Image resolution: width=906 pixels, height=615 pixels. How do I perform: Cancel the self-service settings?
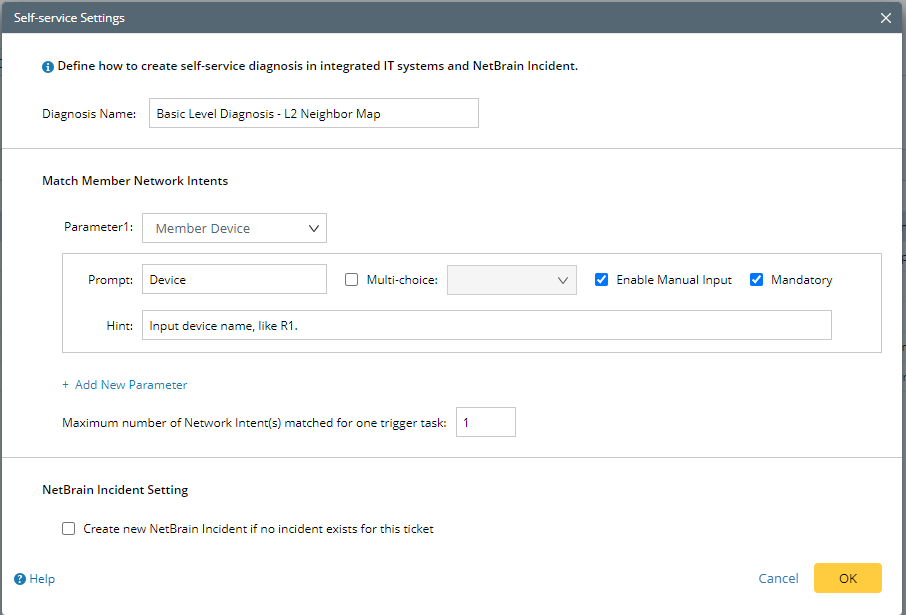[778, 579]
